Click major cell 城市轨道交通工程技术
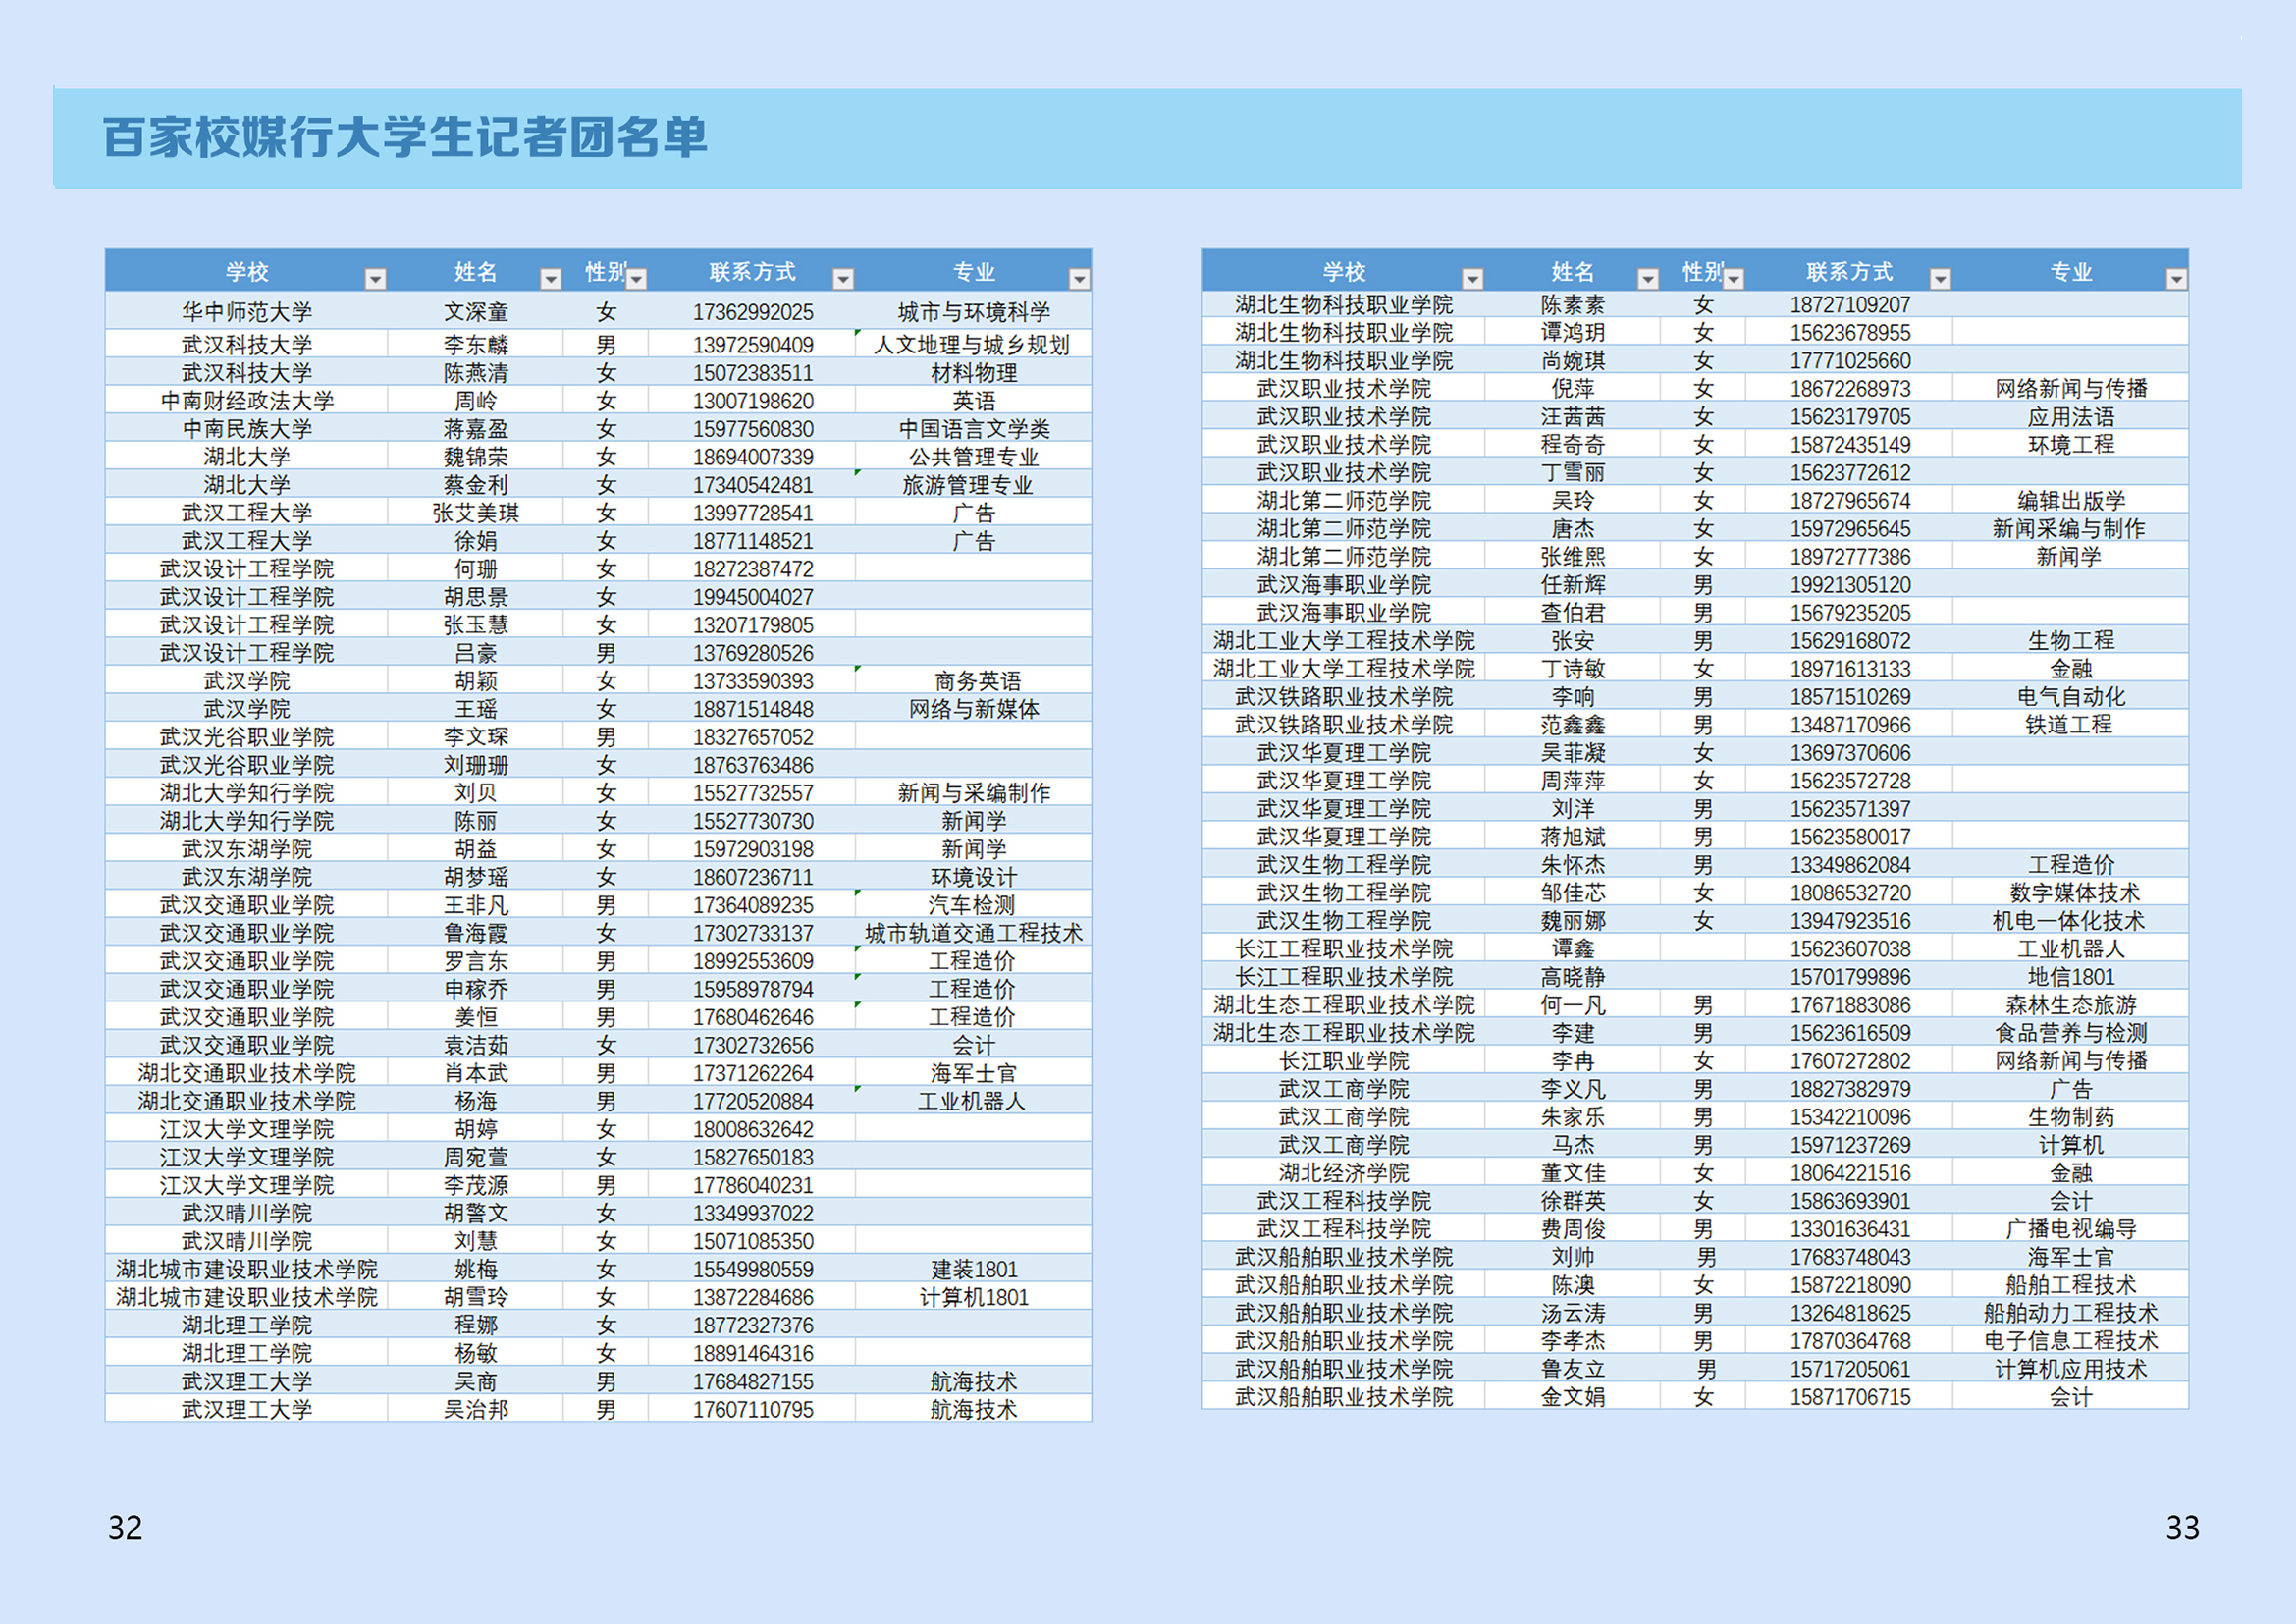2296x1624 pixels. [974, 932]
